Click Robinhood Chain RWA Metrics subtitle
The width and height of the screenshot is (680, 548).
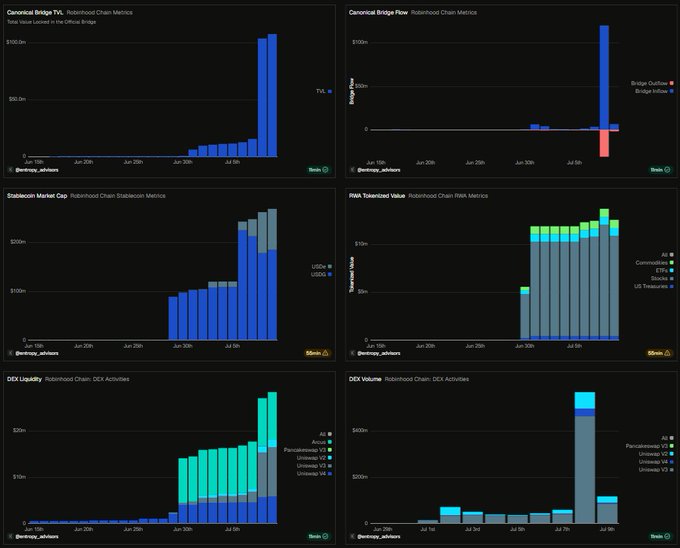pos(448,196)
